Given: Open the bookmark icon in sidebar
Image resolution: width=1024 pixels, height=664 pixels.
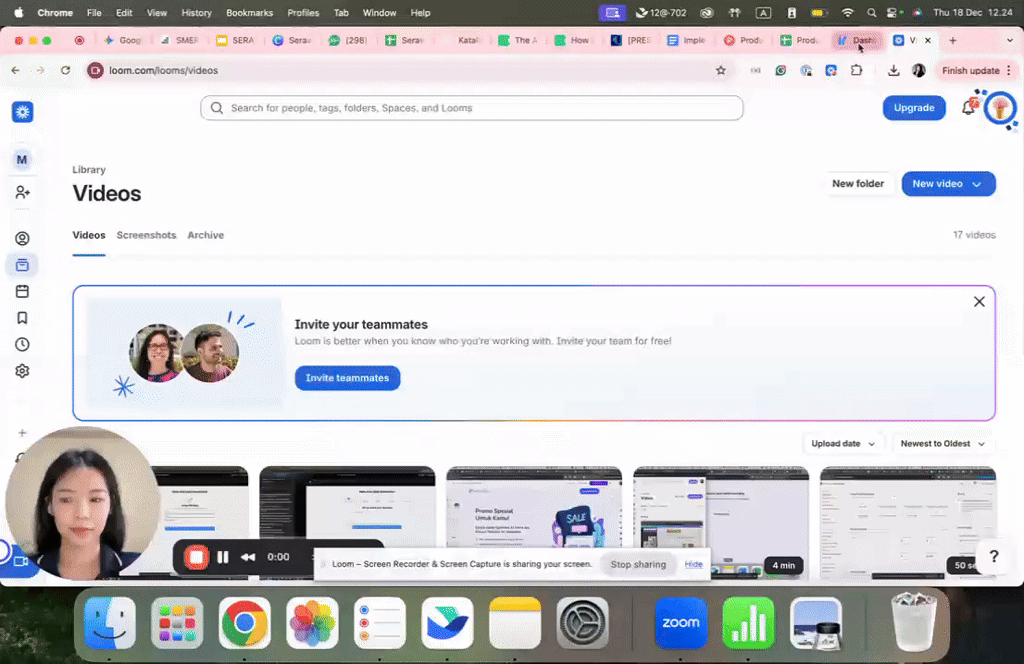Looking at the screenshot, I should coord(22,318).
